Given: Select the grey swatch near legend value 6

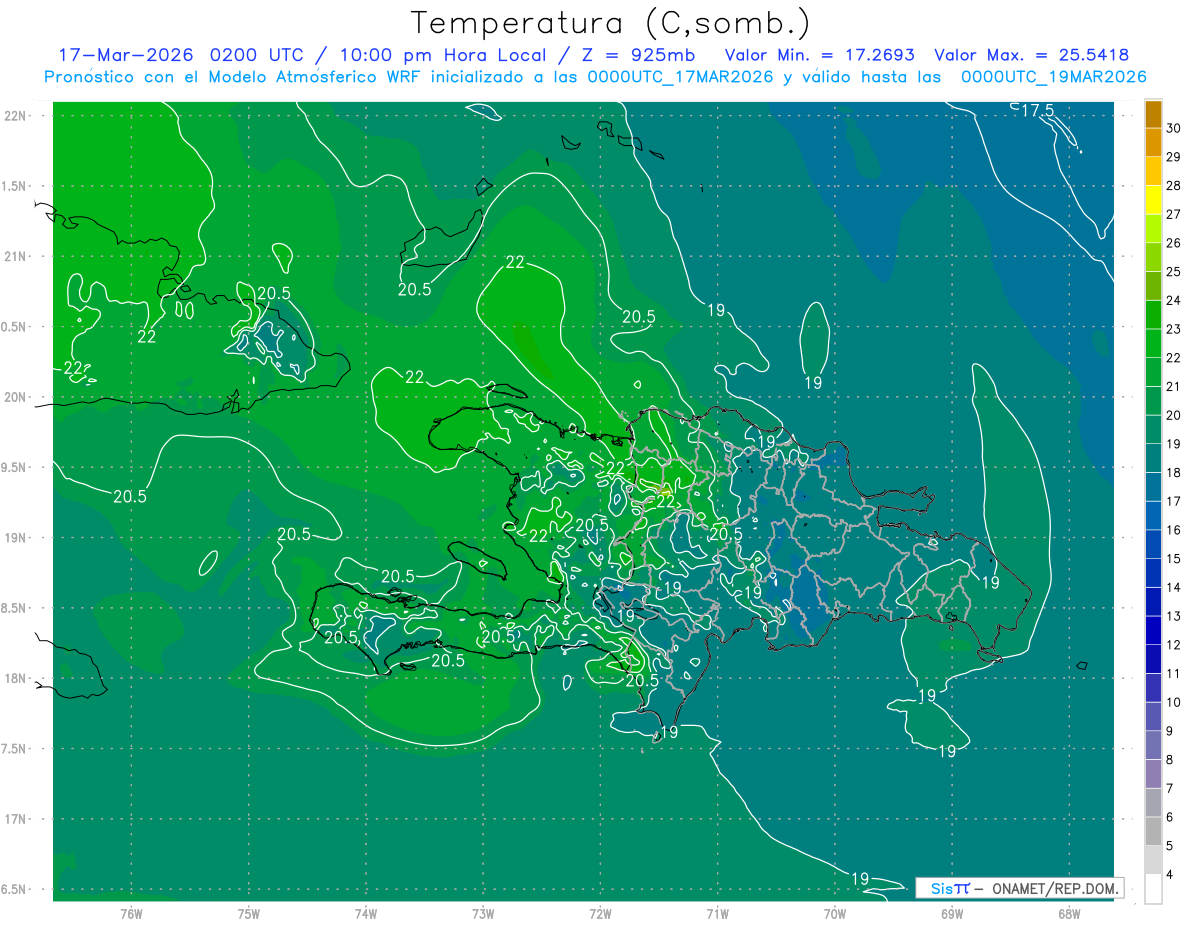Looking at the screenshot, I should coord(1153,803).
